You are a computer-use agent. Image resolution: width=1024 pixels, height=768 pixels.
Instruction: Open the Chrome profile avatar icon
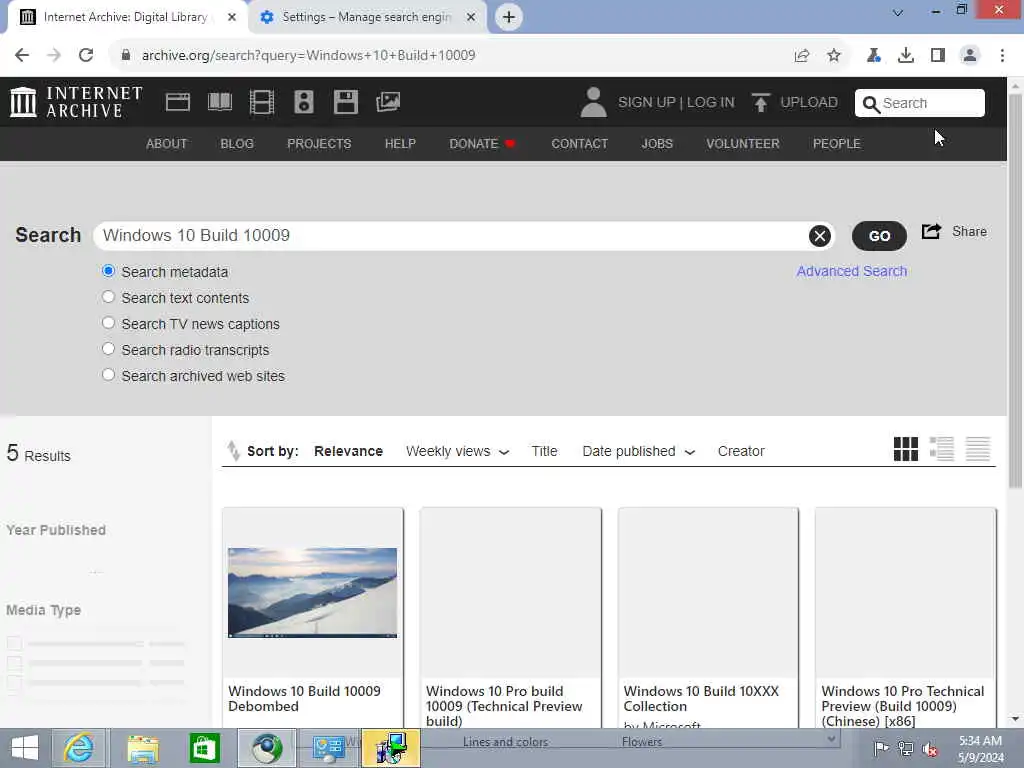coord(970,55)
